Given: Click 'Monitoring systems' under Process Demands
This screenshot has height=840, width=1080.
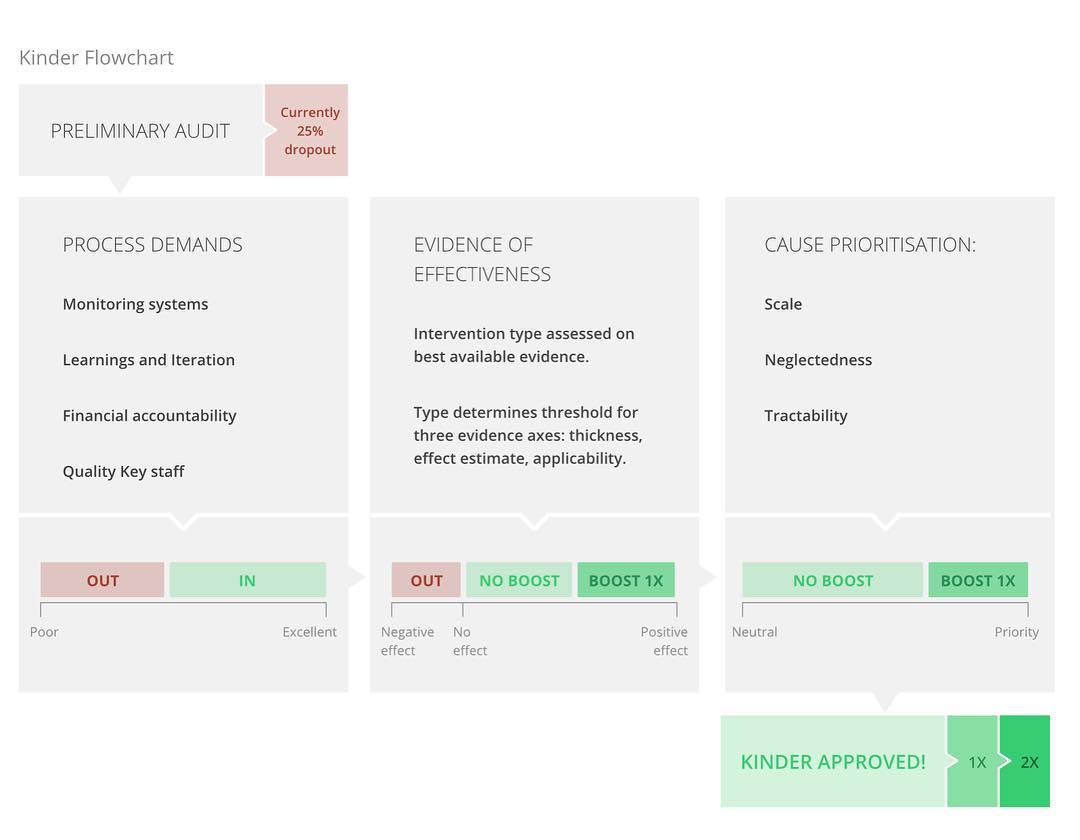Looking at the screenshot, I should (135, 304).
